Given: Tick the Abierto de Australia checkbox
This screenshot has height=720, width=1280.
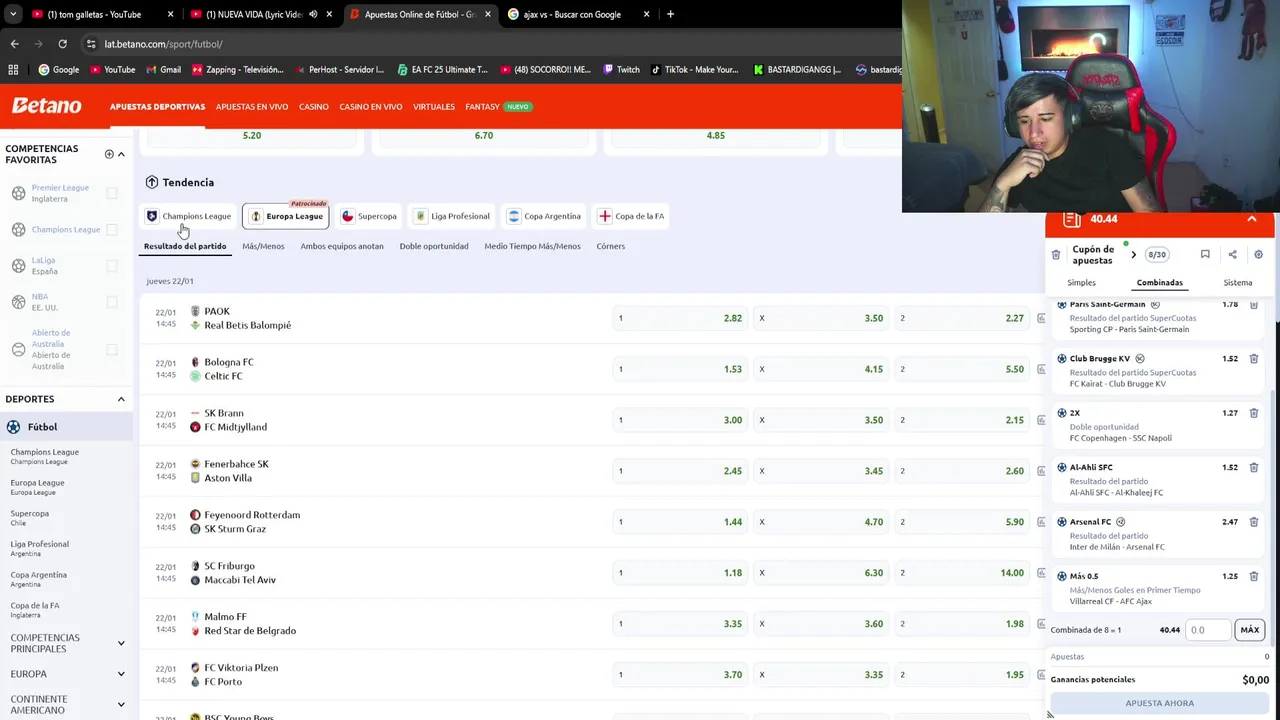Looking at the screenshot, I should (x=112, y=349).
